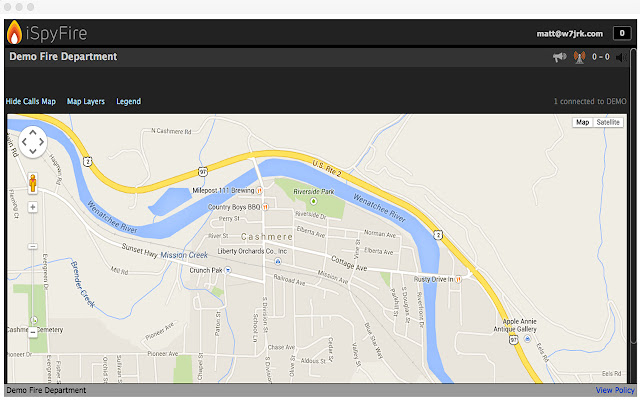The width and height of the screenshot is (640, 400).
Task: Click the Country Boys BBQ restaurant marker
Action: pos(265,207)
